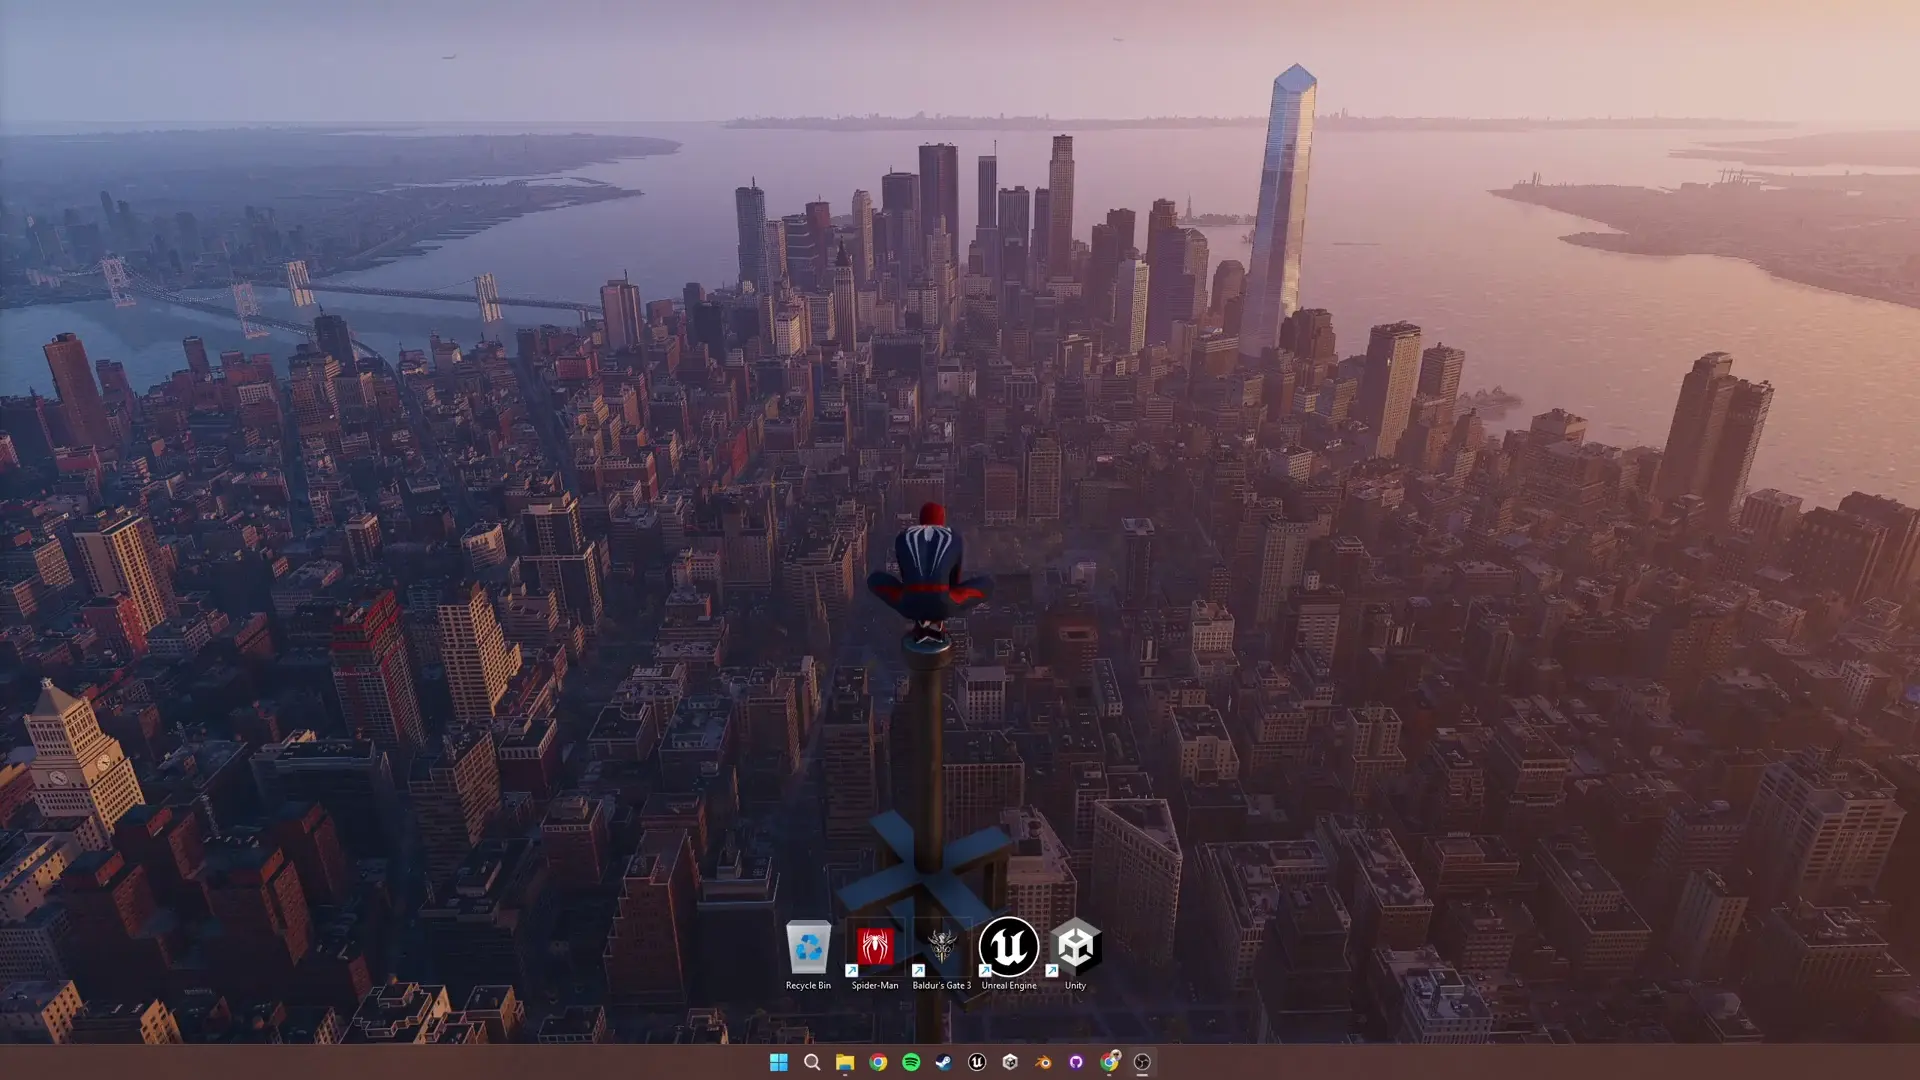Switch to the running OBS Studio window
This screenshot has height=1080, width=1920.
[x=1141, y=1063]
